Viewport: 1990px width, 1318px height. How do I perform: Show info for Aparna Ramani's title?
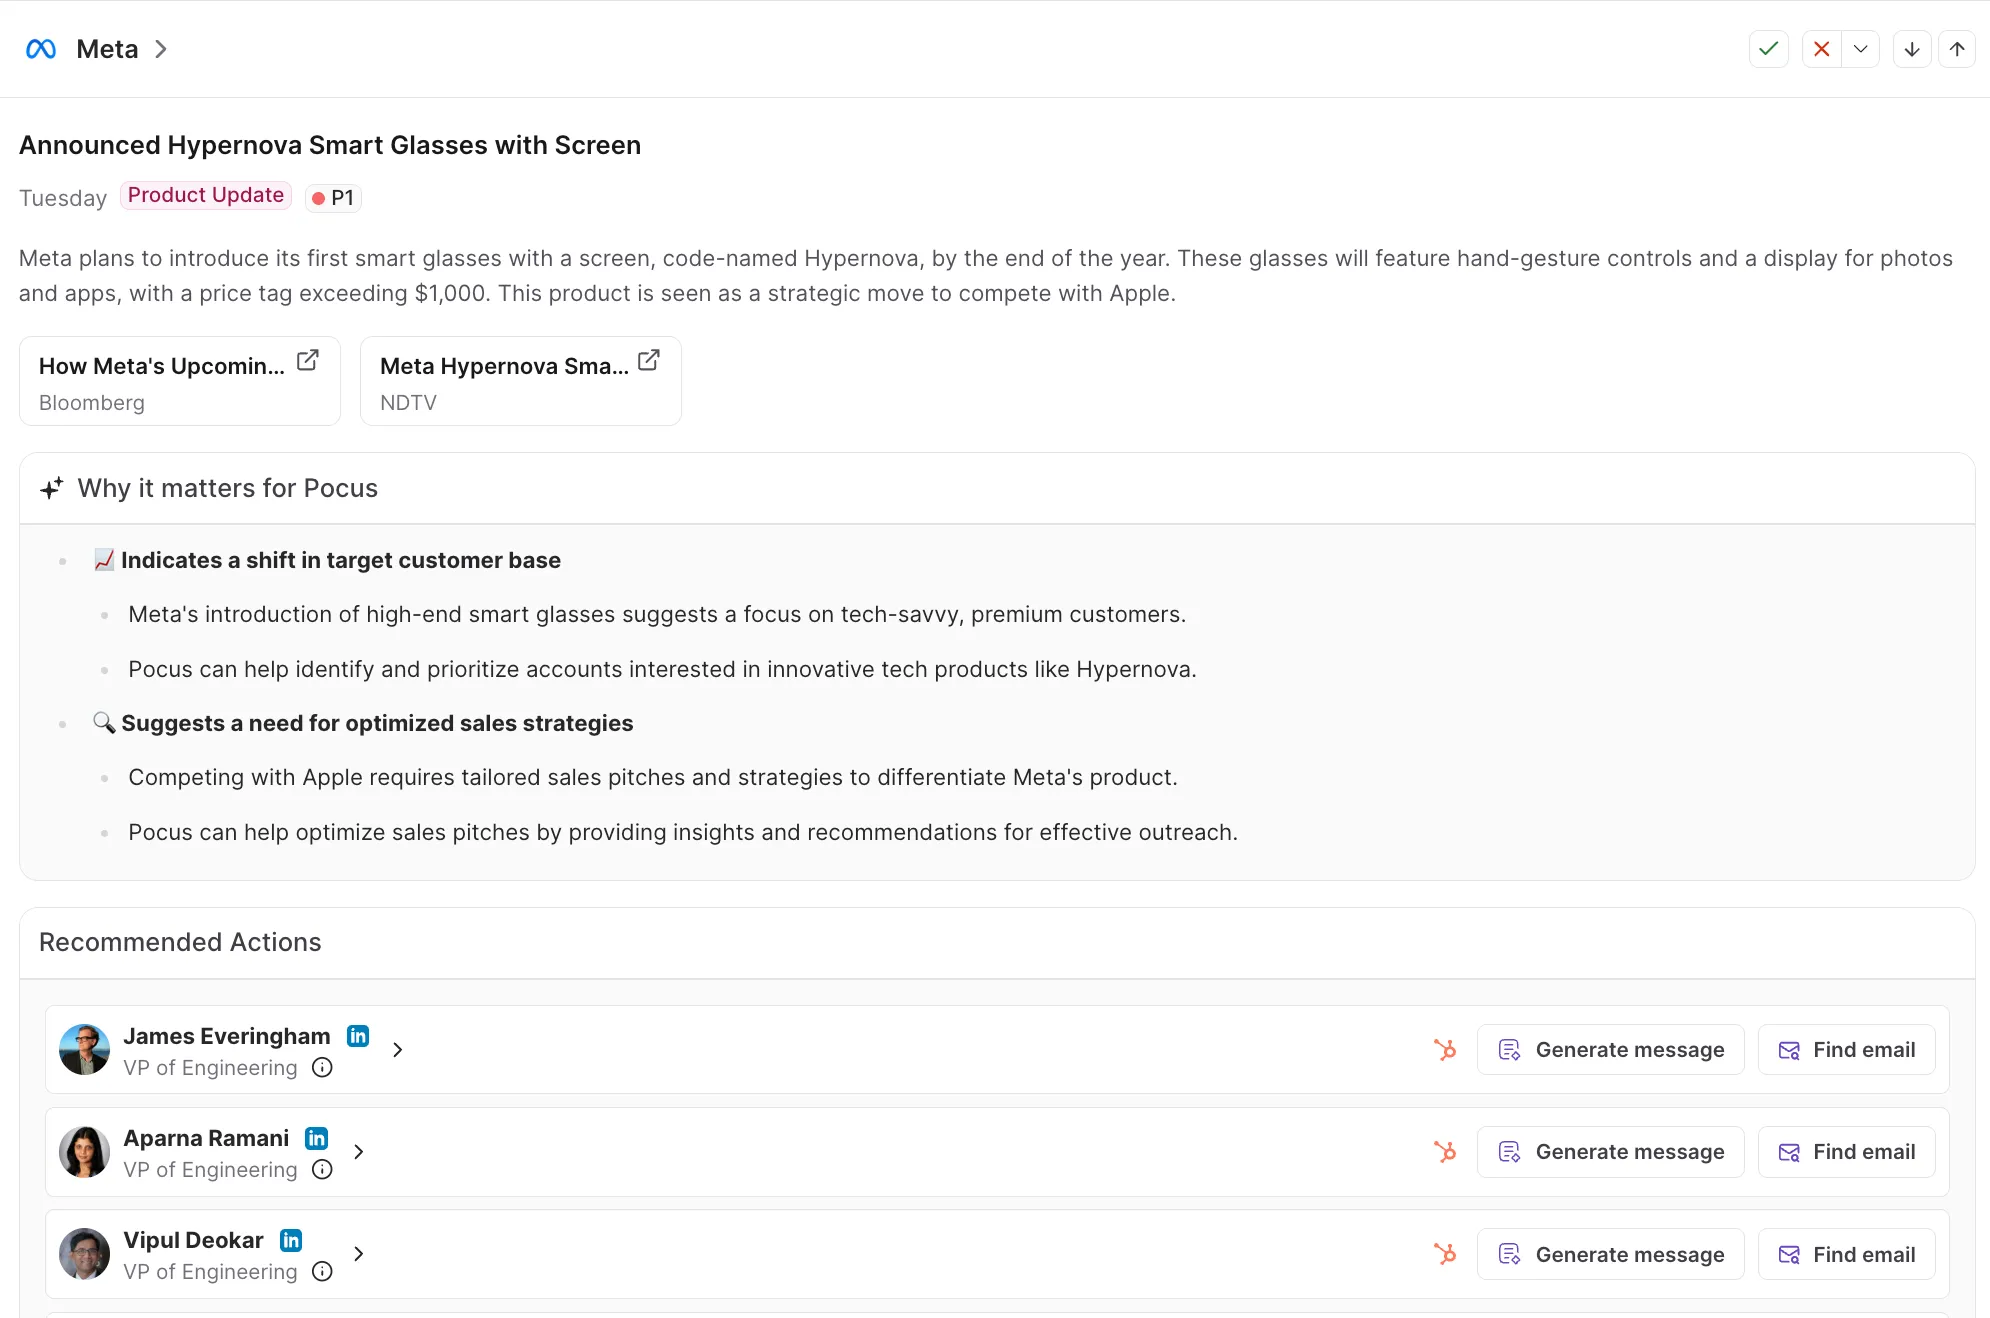pyautogui.click(x=322, y=1170)
